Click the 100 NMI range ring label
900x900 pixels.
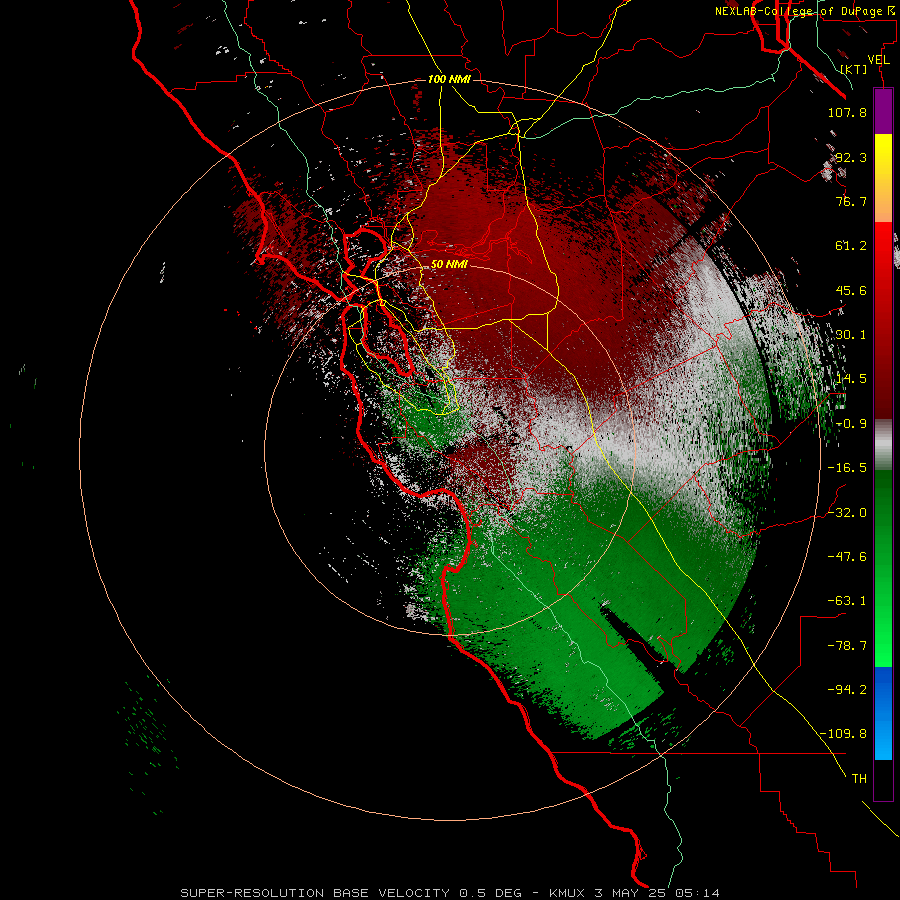click(x=449, y=79)
